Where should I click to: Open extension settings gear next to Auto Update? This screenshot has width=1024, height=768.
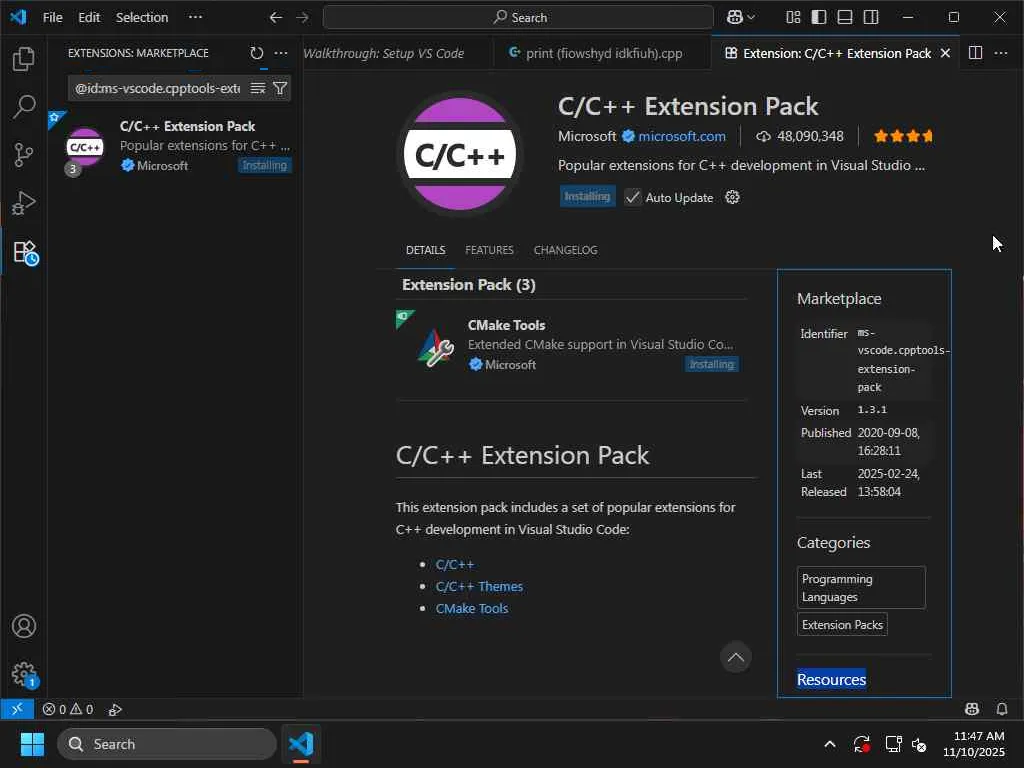[x=732, y=197]
